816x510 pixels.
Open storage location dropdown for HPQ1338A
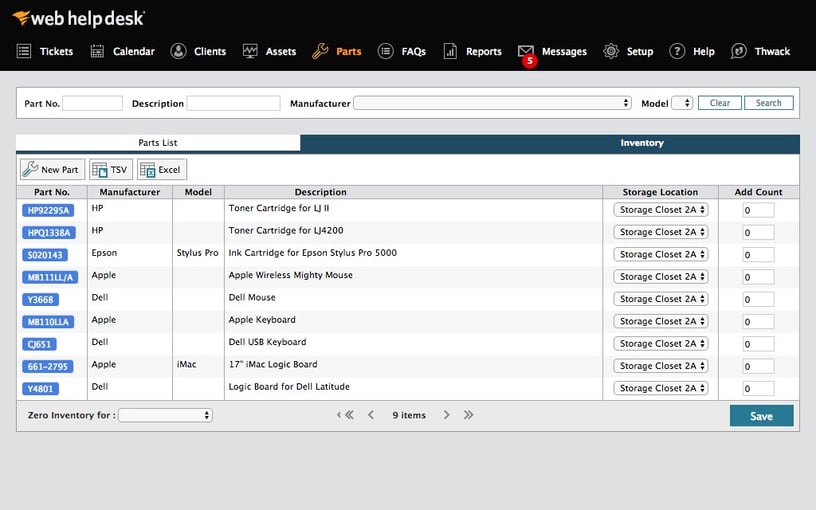click(x=660, y=232)
